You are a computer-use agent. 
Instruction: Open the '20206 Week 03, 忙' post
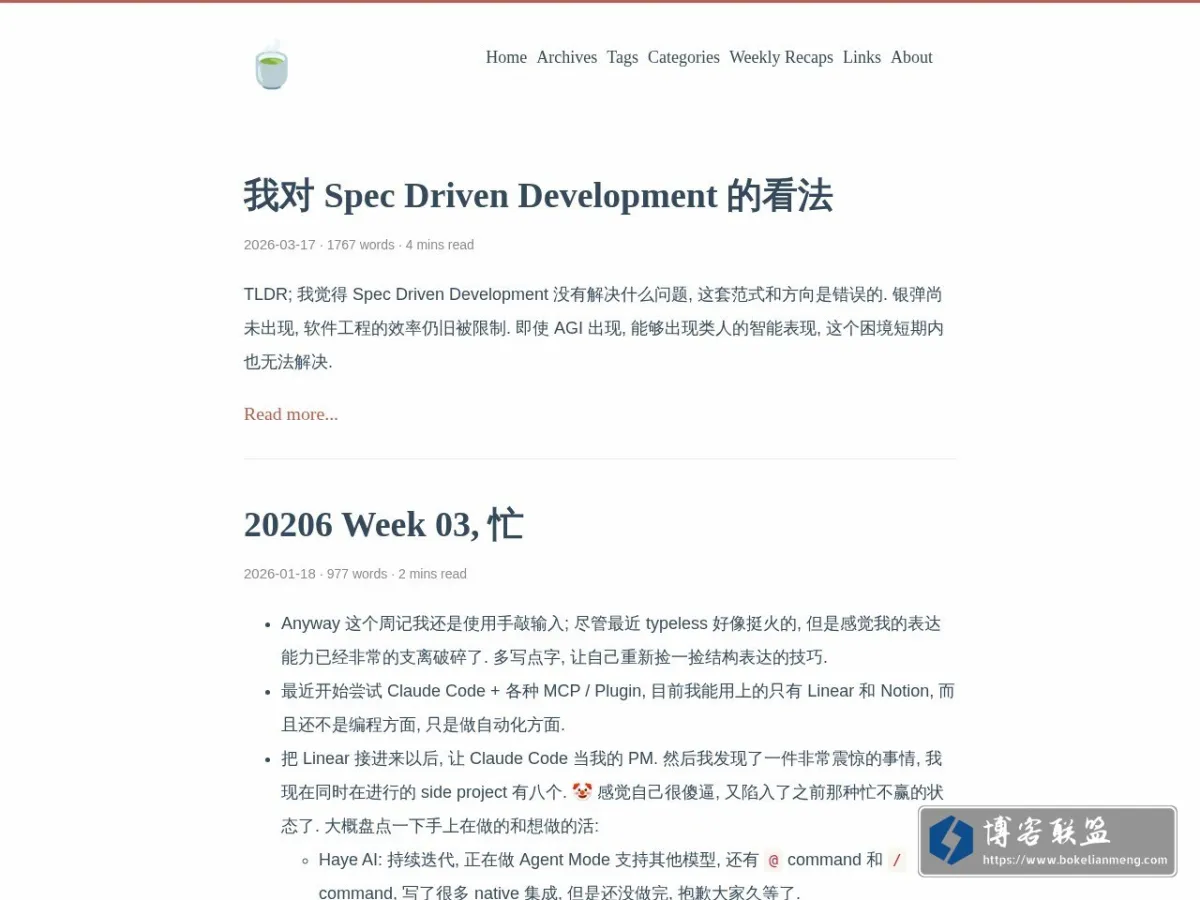tap(384, 524)
